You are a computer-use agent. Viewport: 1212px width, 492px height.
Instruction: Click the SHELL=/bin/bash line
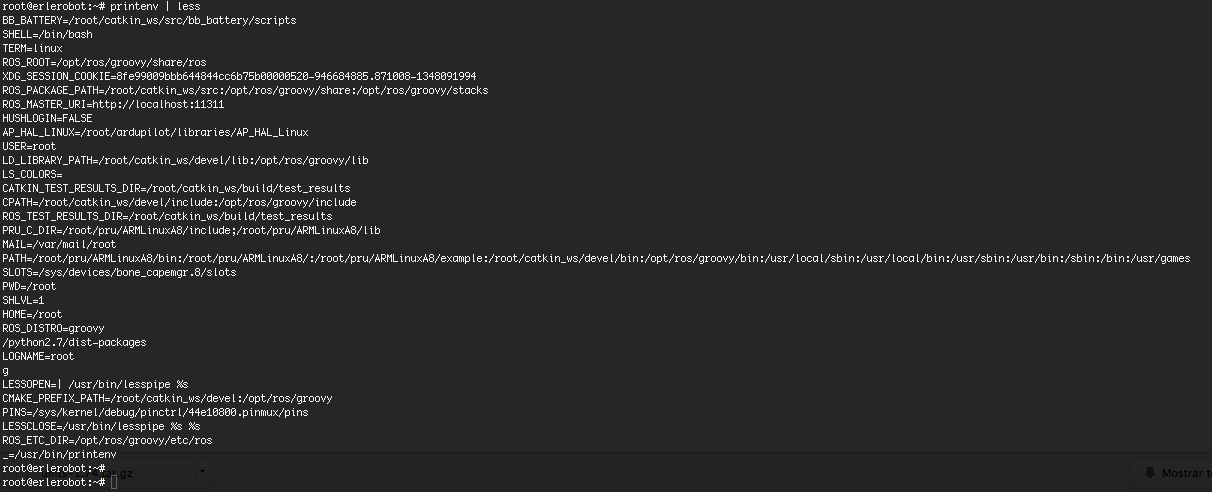(47, 34)
